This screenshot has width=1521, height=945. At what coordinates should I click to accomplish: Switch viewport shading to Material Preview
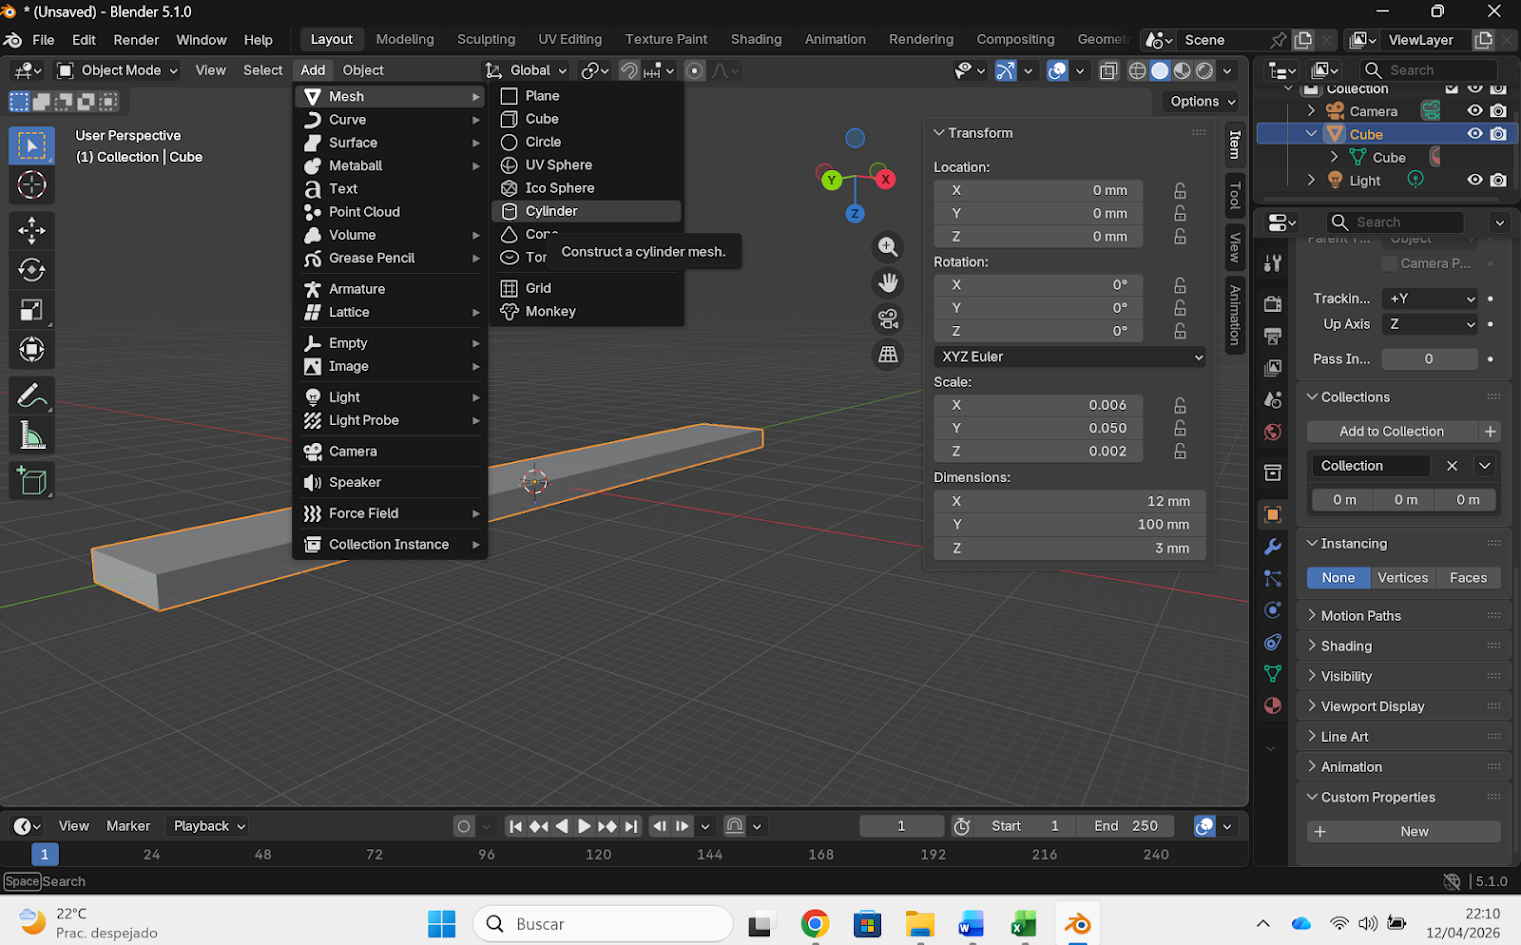pyautogui.click(x=1183, y=71)
